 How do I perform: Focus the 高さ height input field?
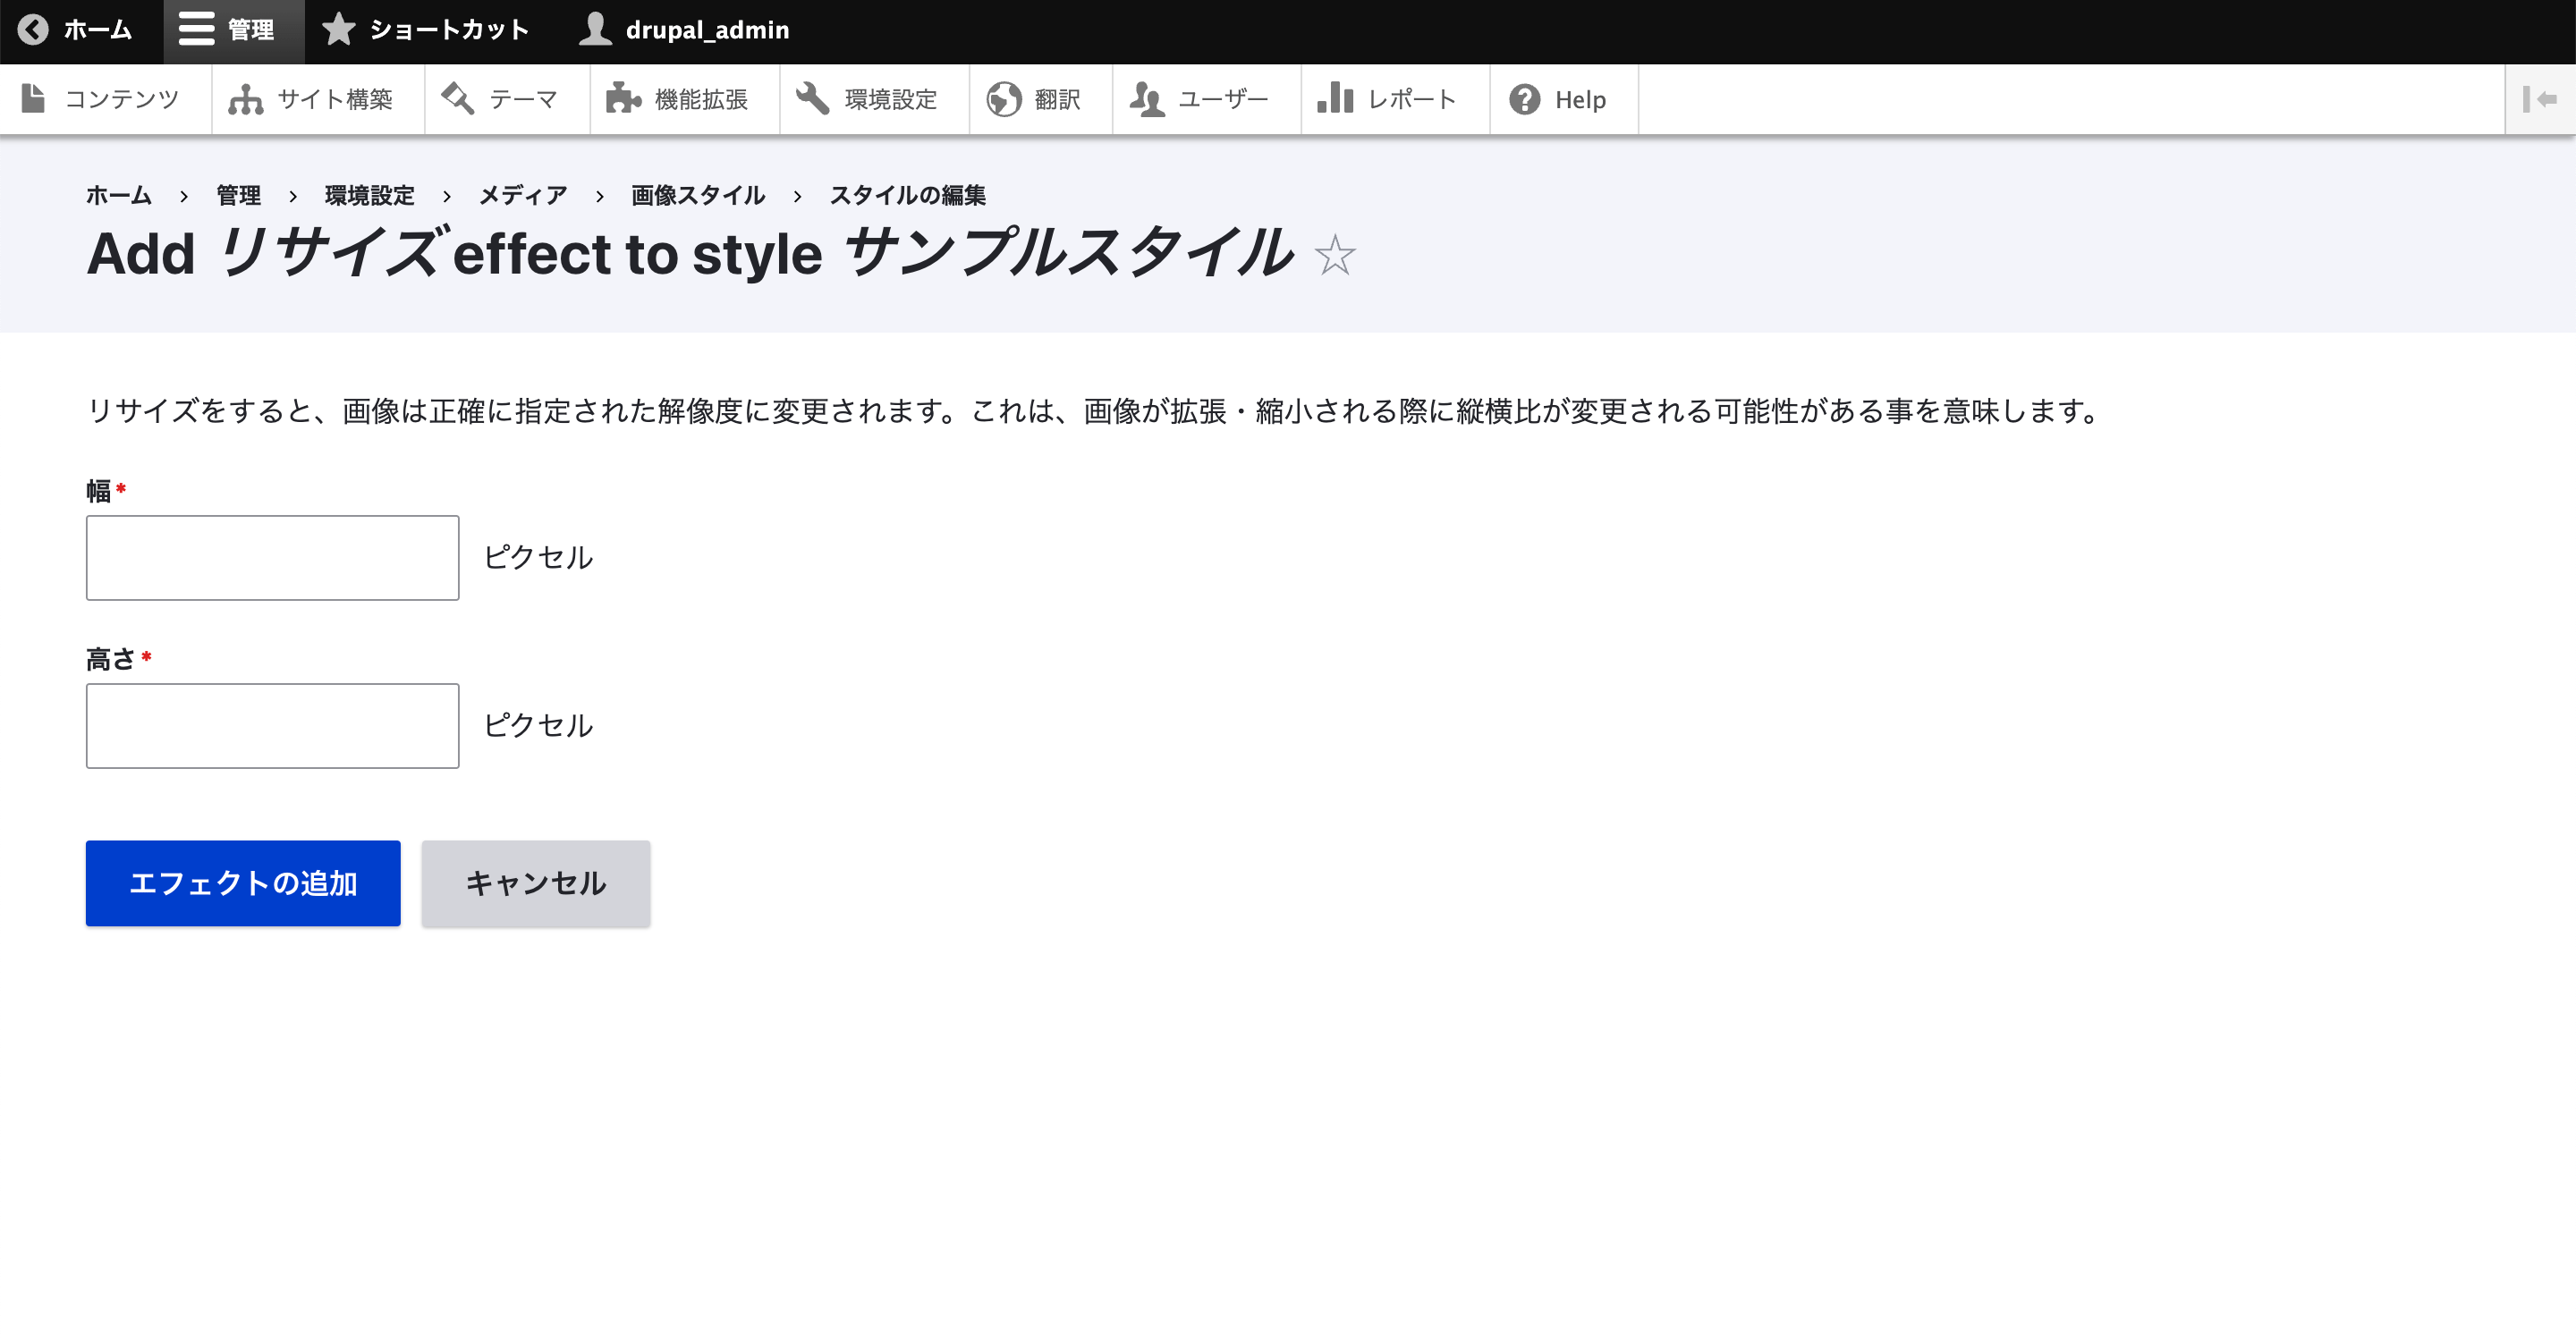(x=272, y=726)
